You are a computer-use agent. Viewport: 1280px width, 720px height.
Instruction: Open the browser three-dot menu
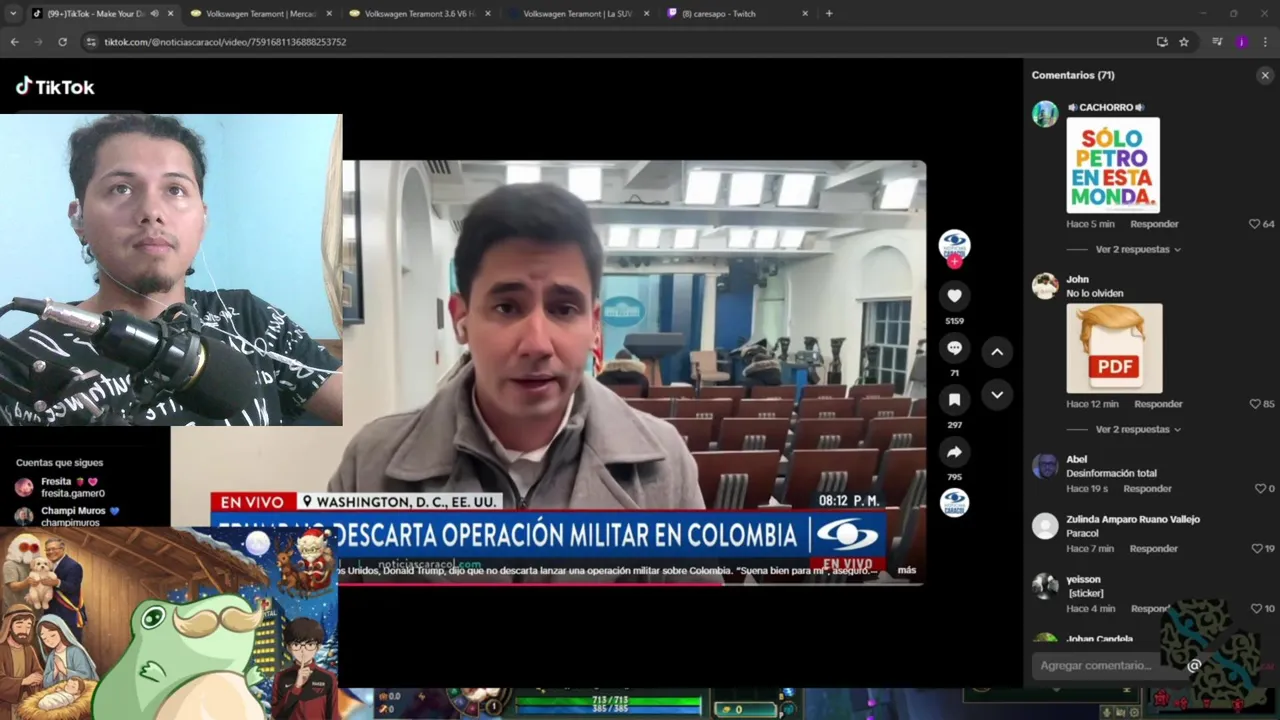pos(1265,42)
